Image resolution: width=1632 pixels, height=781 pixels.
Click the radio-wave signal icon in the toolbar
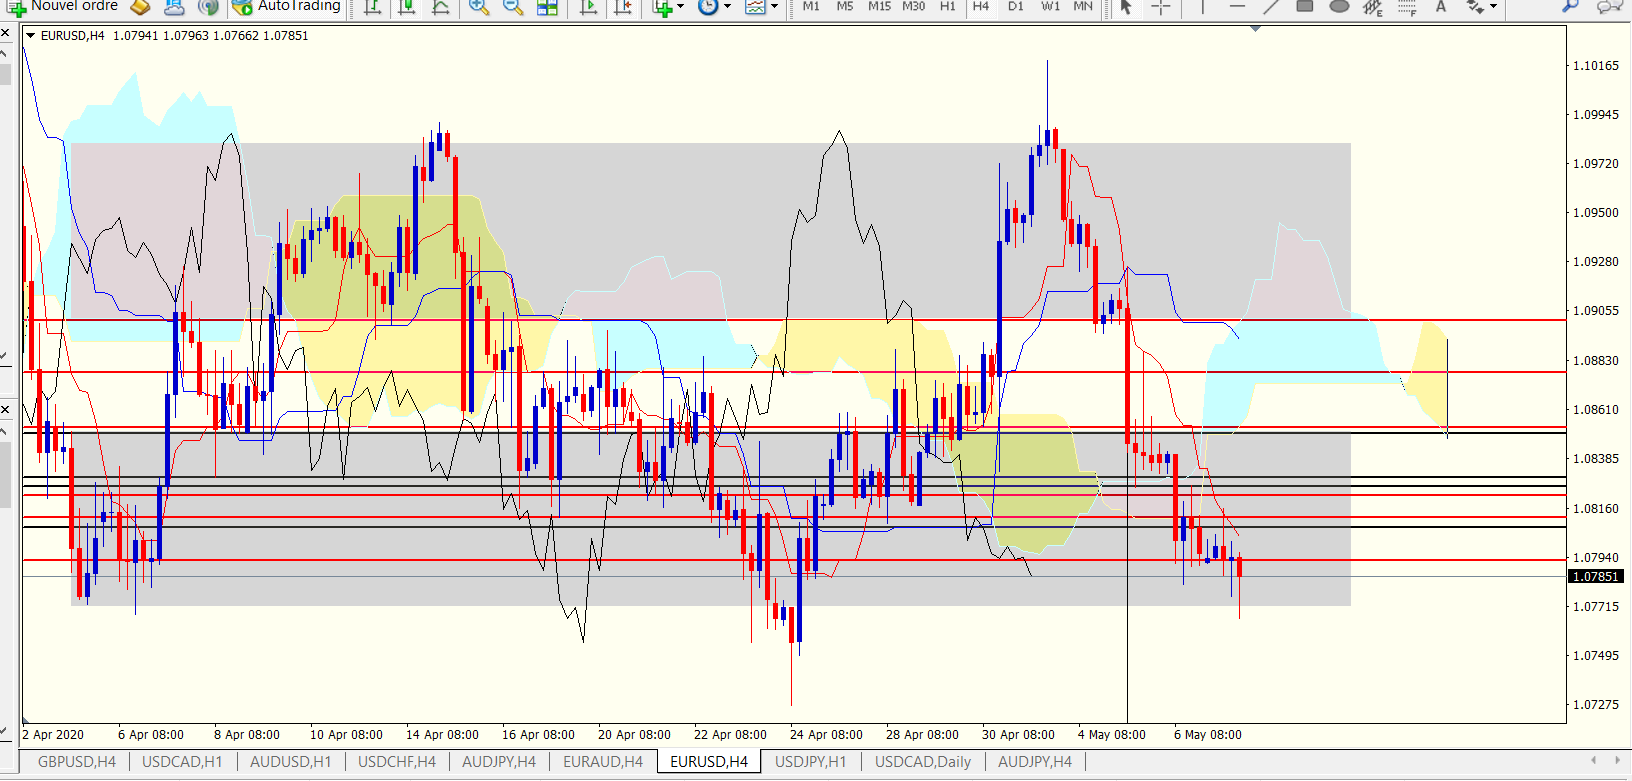(x=208, y=7)
